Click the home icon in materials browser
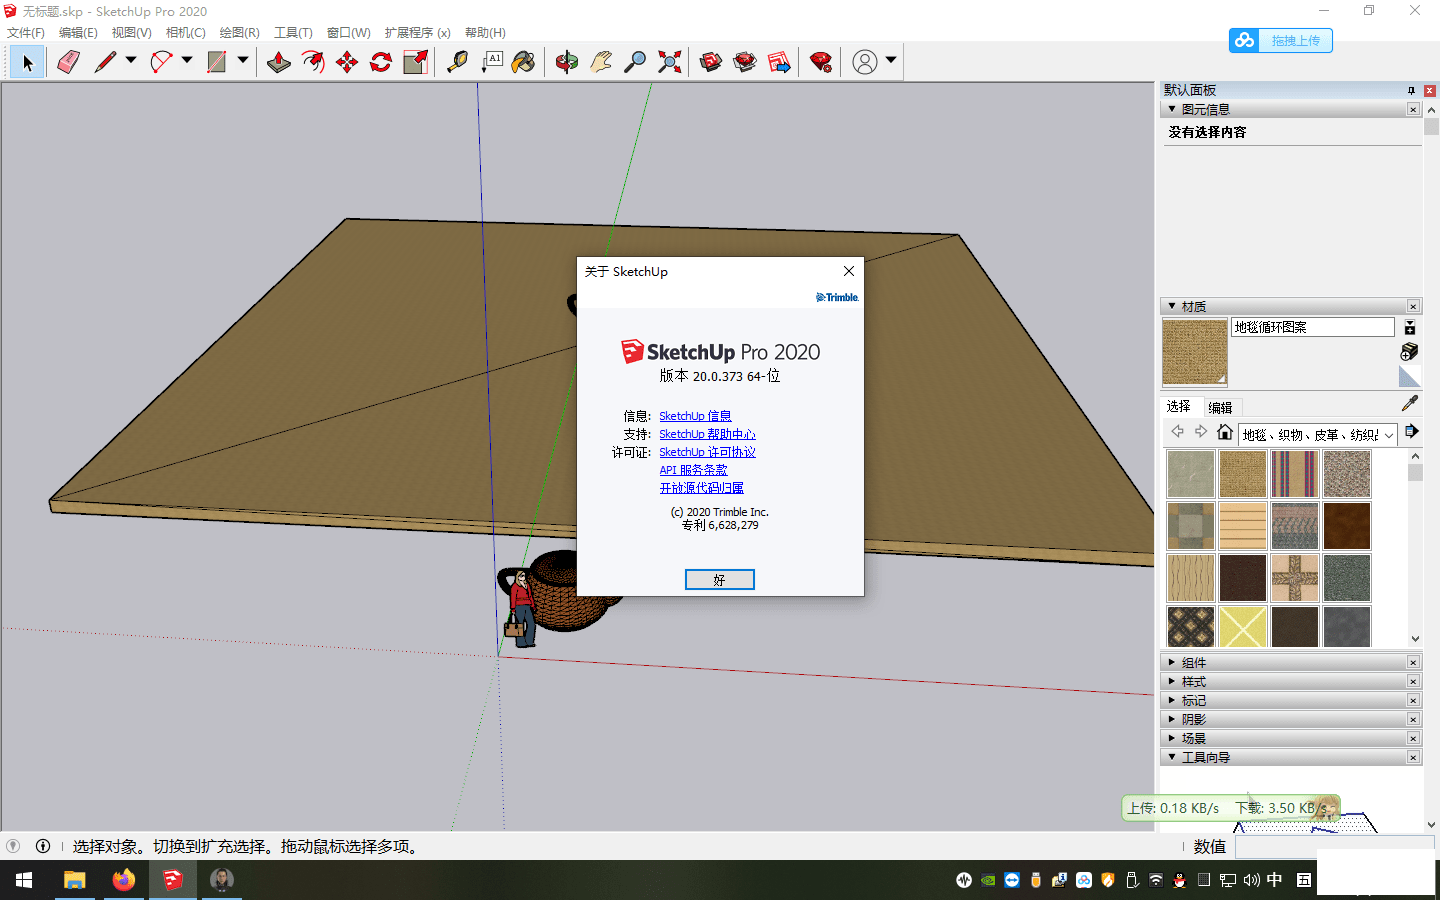This screenshot has height=900, width=1440. pos(1225,432)
